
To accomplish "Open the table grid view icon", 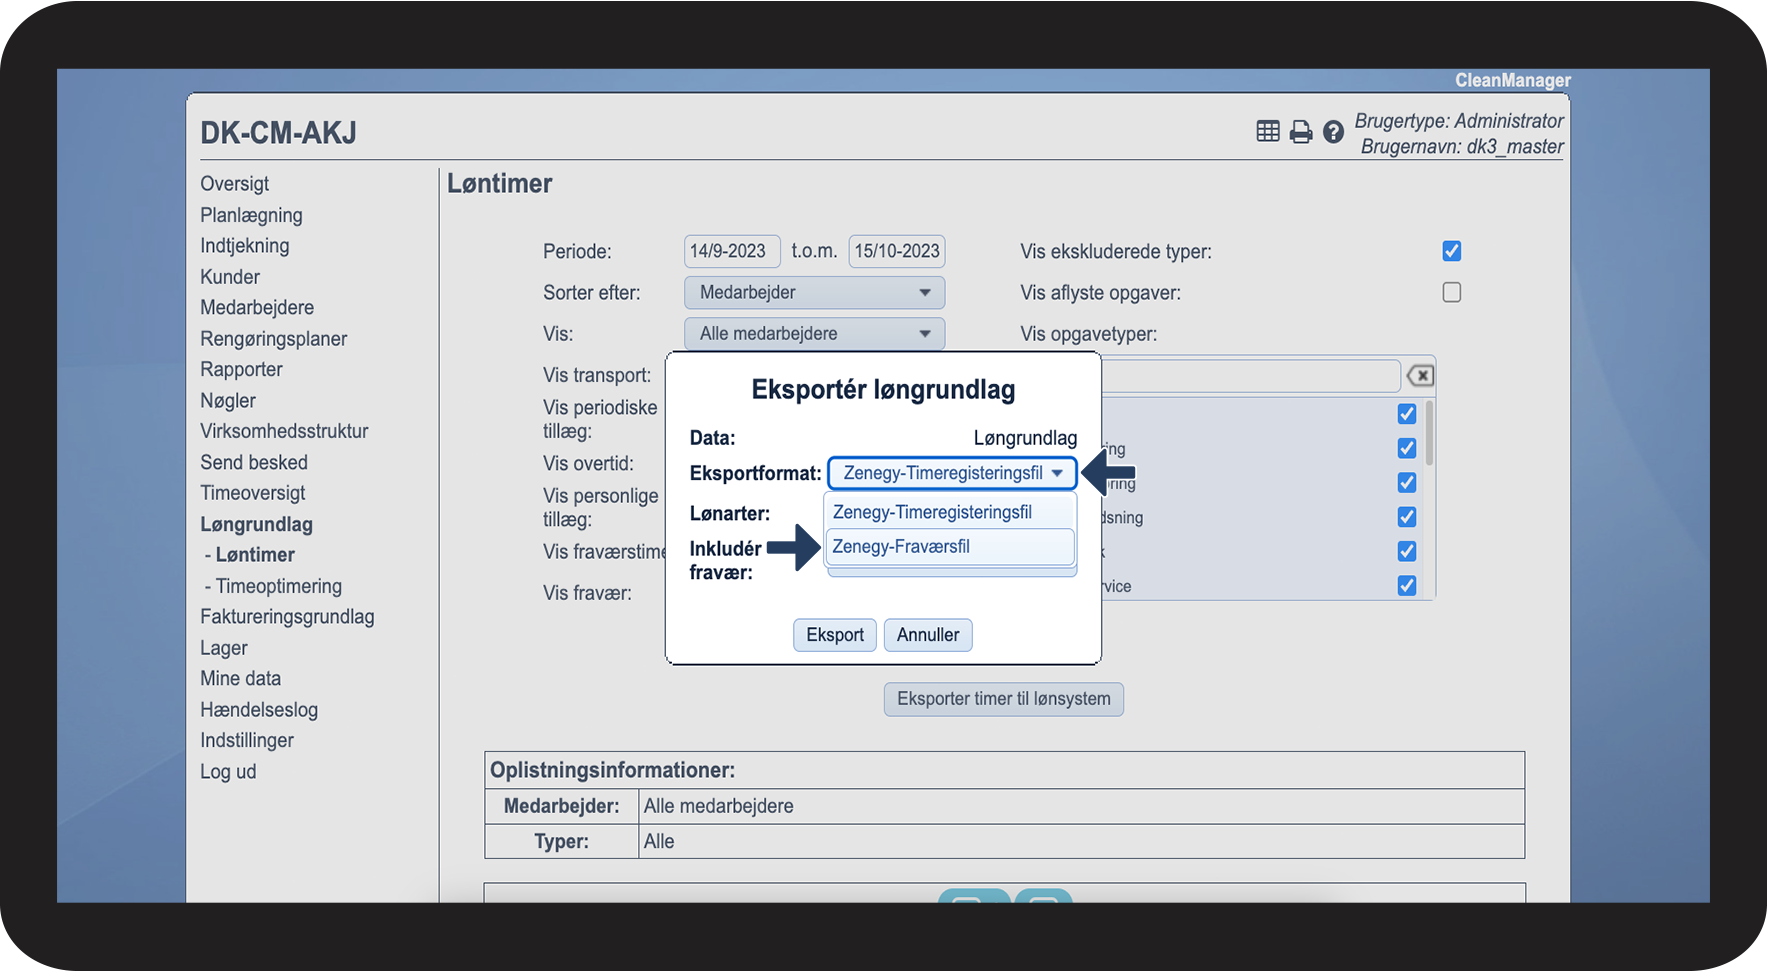I will pos(1268,131).
